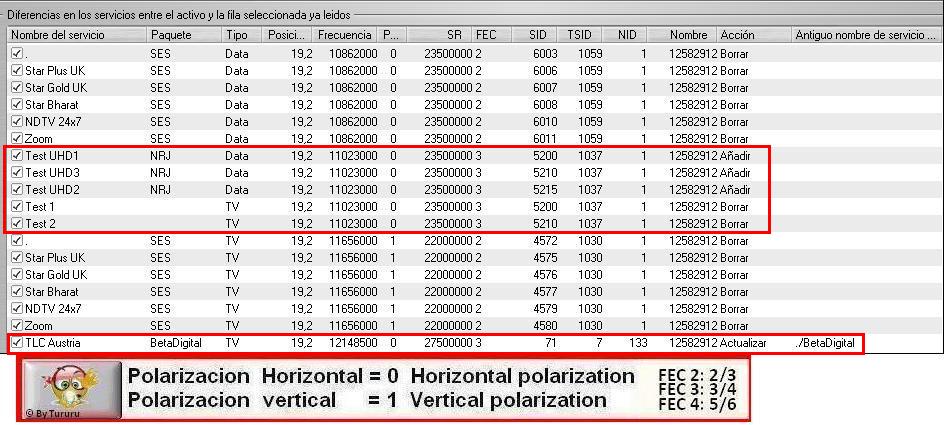Image resolution: width=946 pixels, height=425 pixels.
Task: Click the Actualizar action cell
Action: 743,344
